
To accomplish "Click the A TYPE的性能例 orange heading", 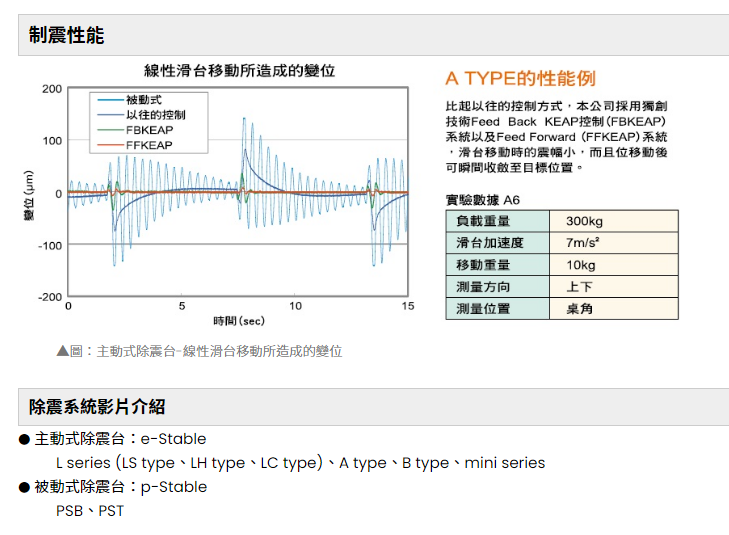I will (520, 78).
